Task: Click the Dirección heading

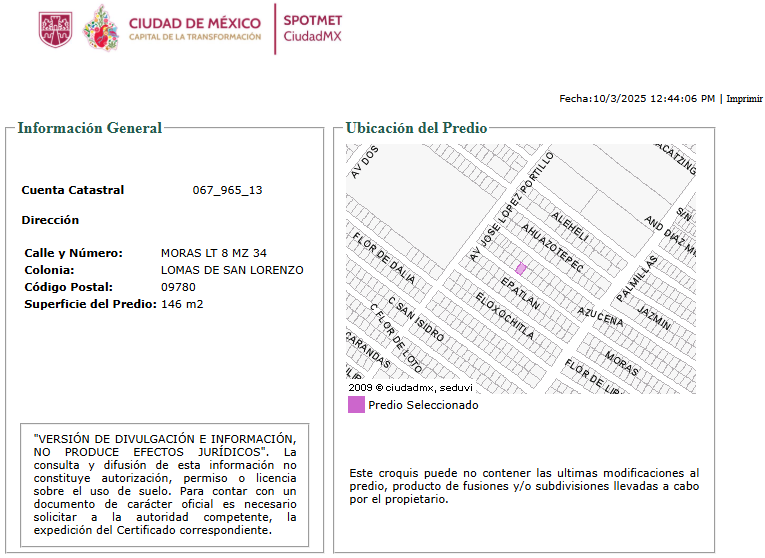Action: 50,220
